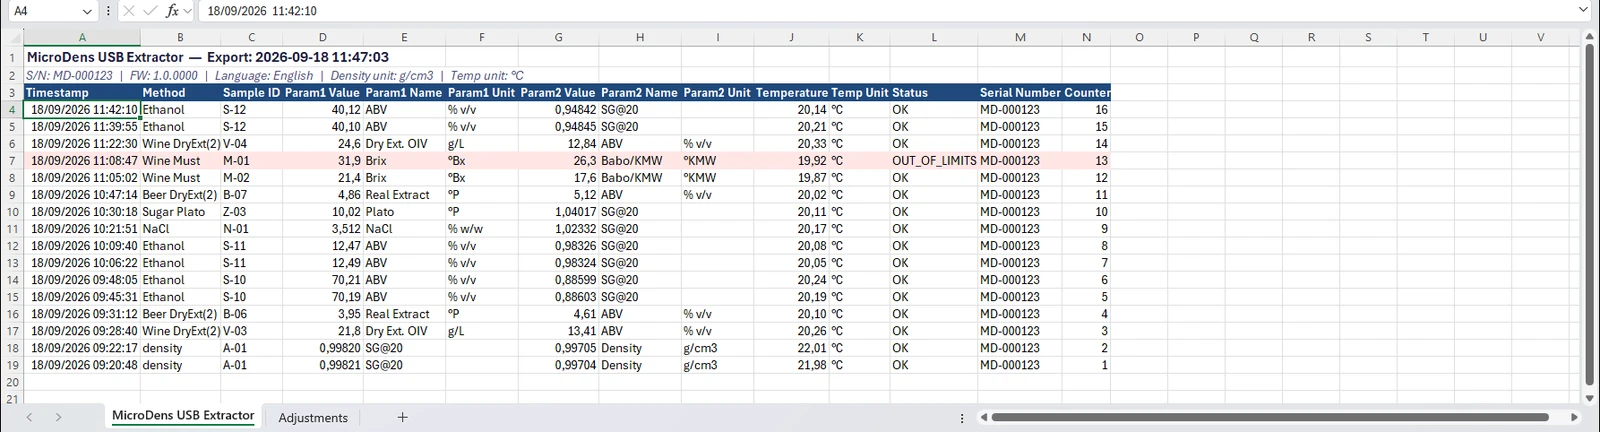Click the vertical scrollbar down arrow
Image resolution: width=1600 pixels, height=432 pixels.
coord(1590,397)
